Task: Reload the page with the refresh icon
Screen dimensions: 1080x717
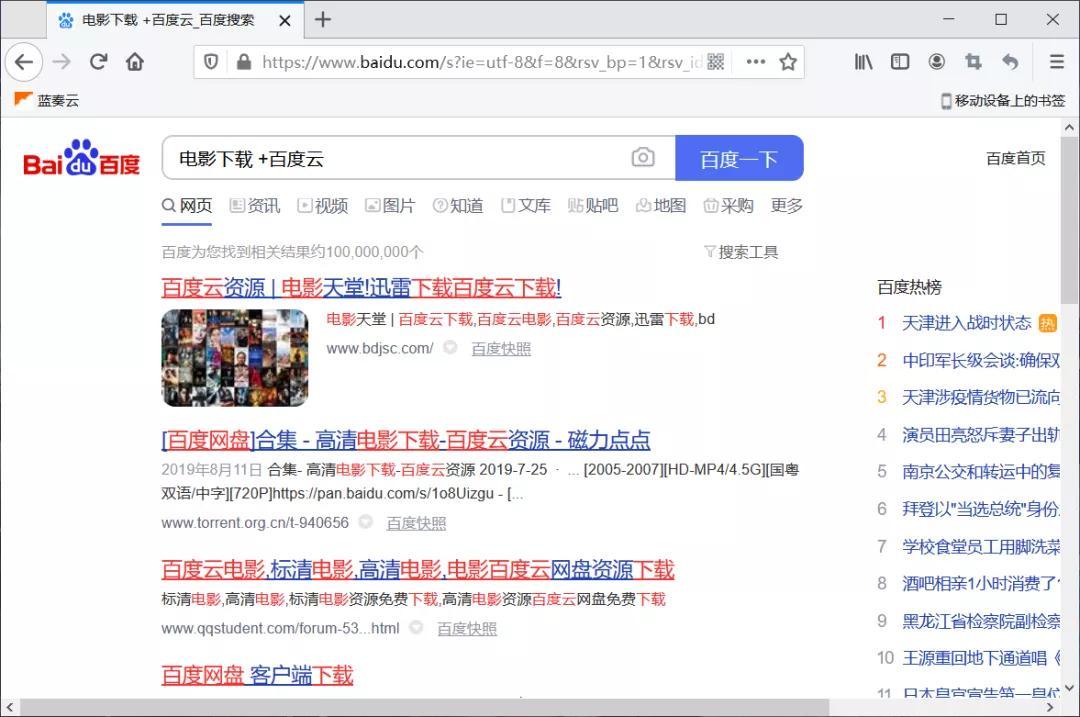Action: pos(98,61)
